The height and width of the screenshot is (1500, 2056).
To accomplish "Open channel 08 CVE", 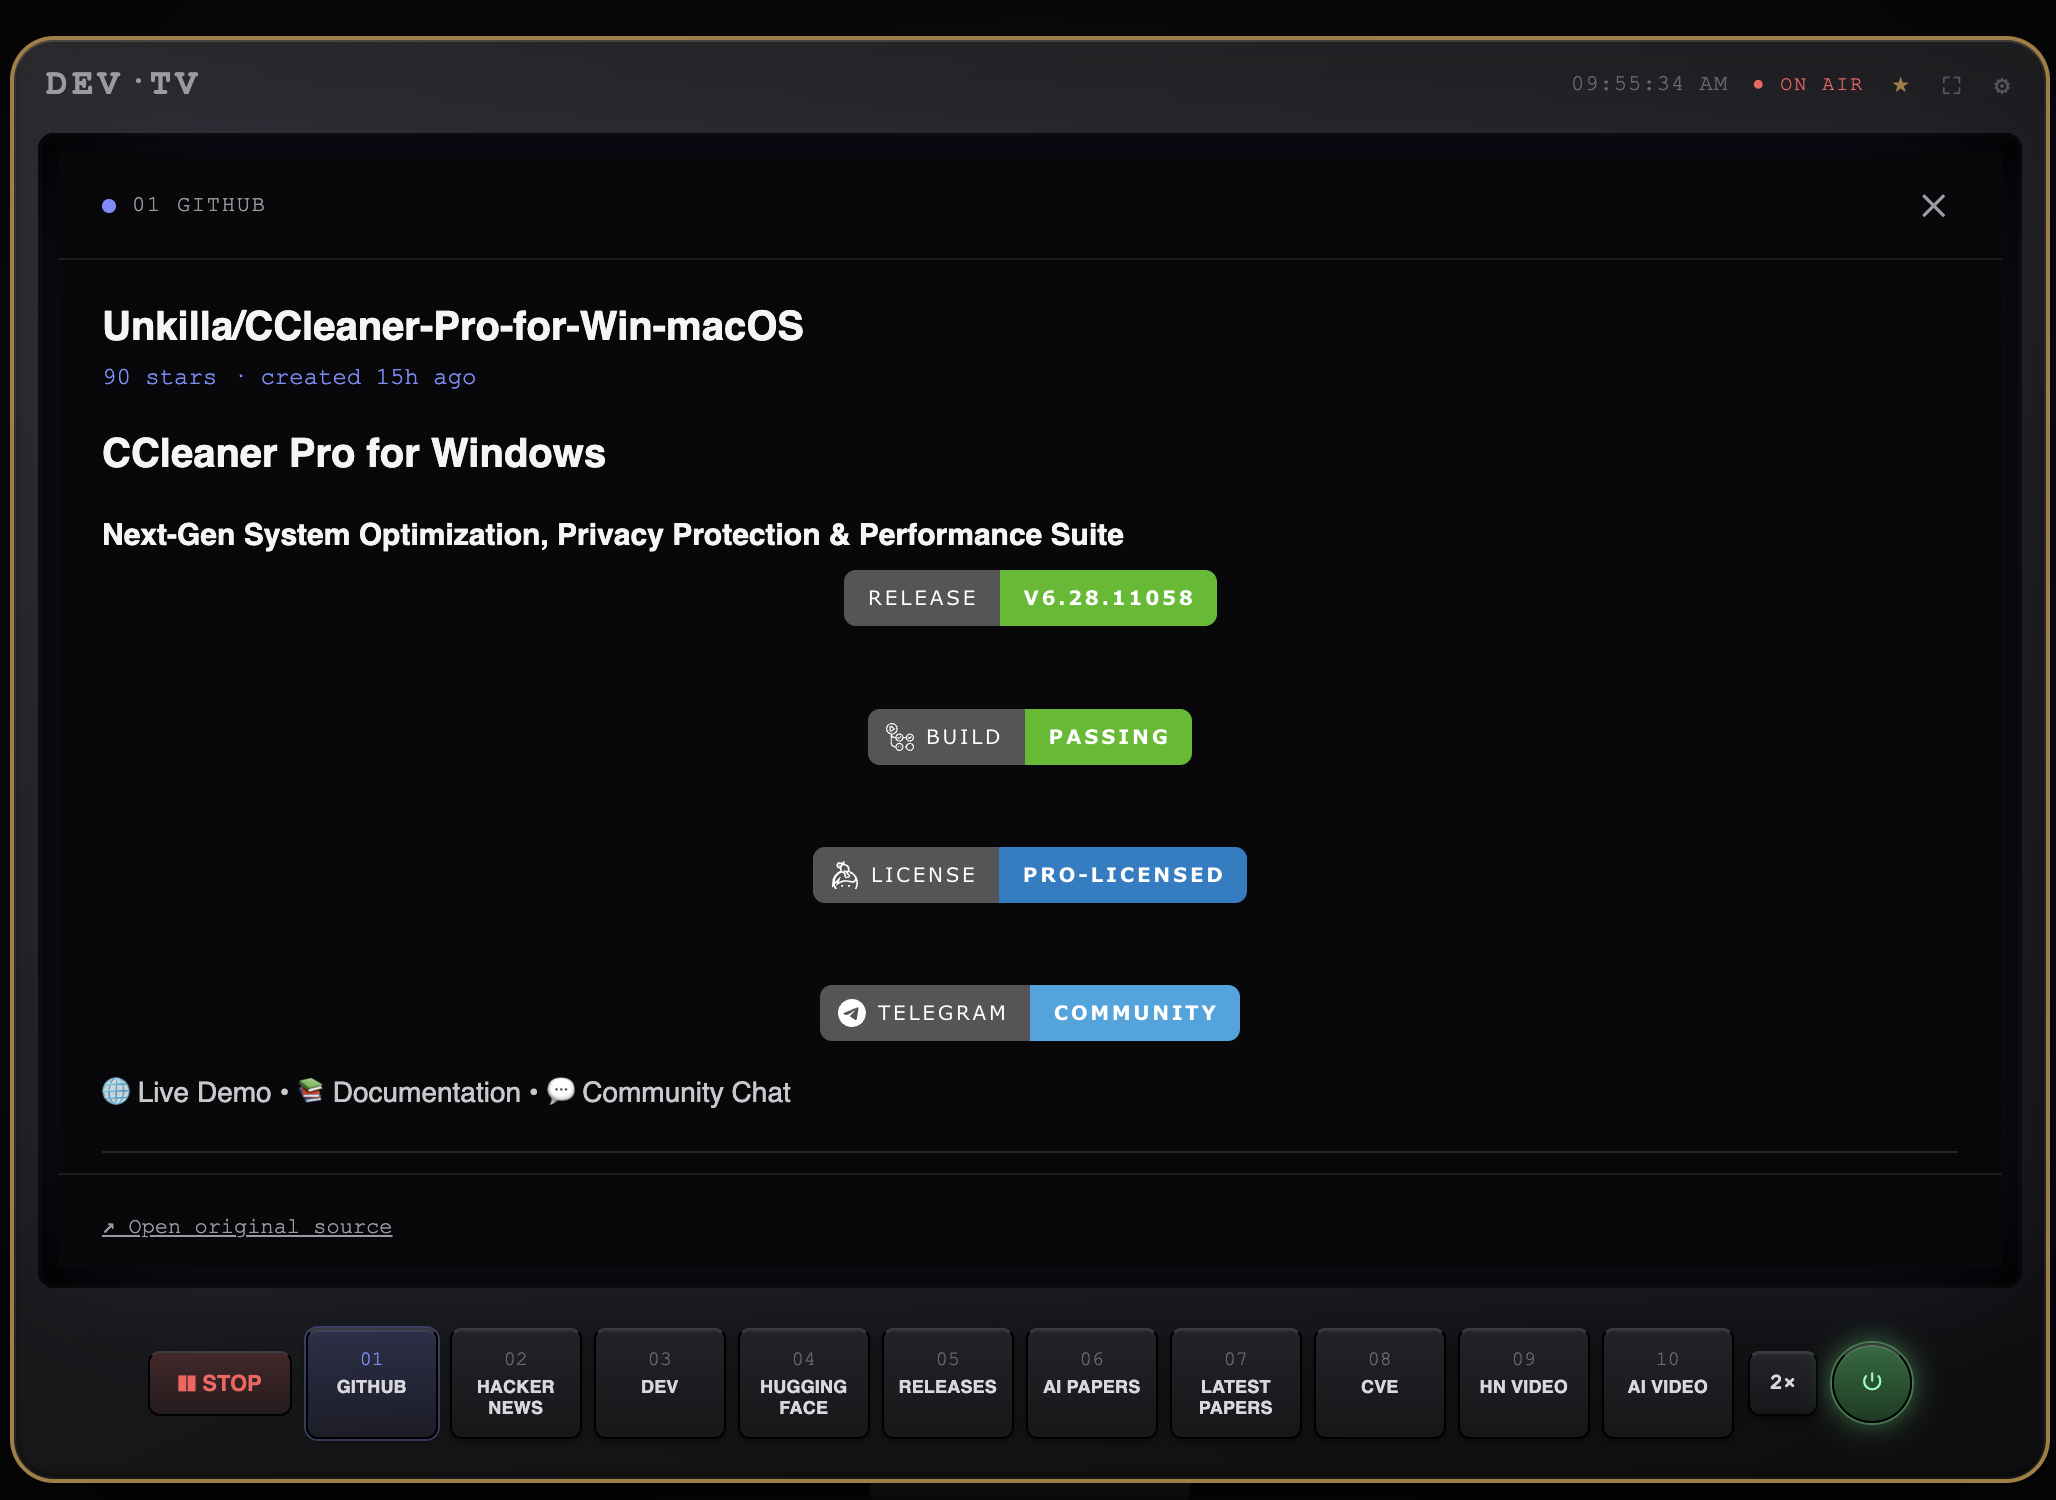I will (x=1379, y=1383).
